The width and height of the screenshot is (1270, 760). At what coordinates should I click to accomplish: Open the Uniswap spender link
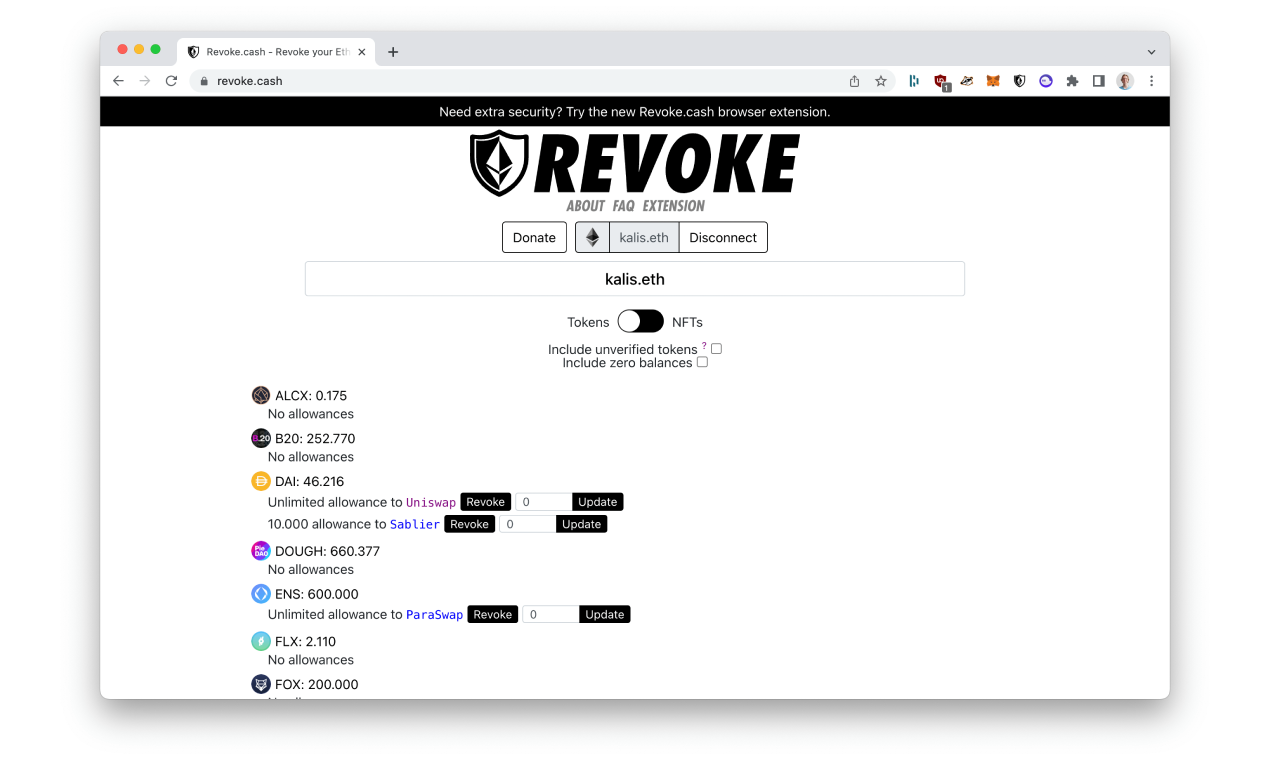tap(431, 502)
